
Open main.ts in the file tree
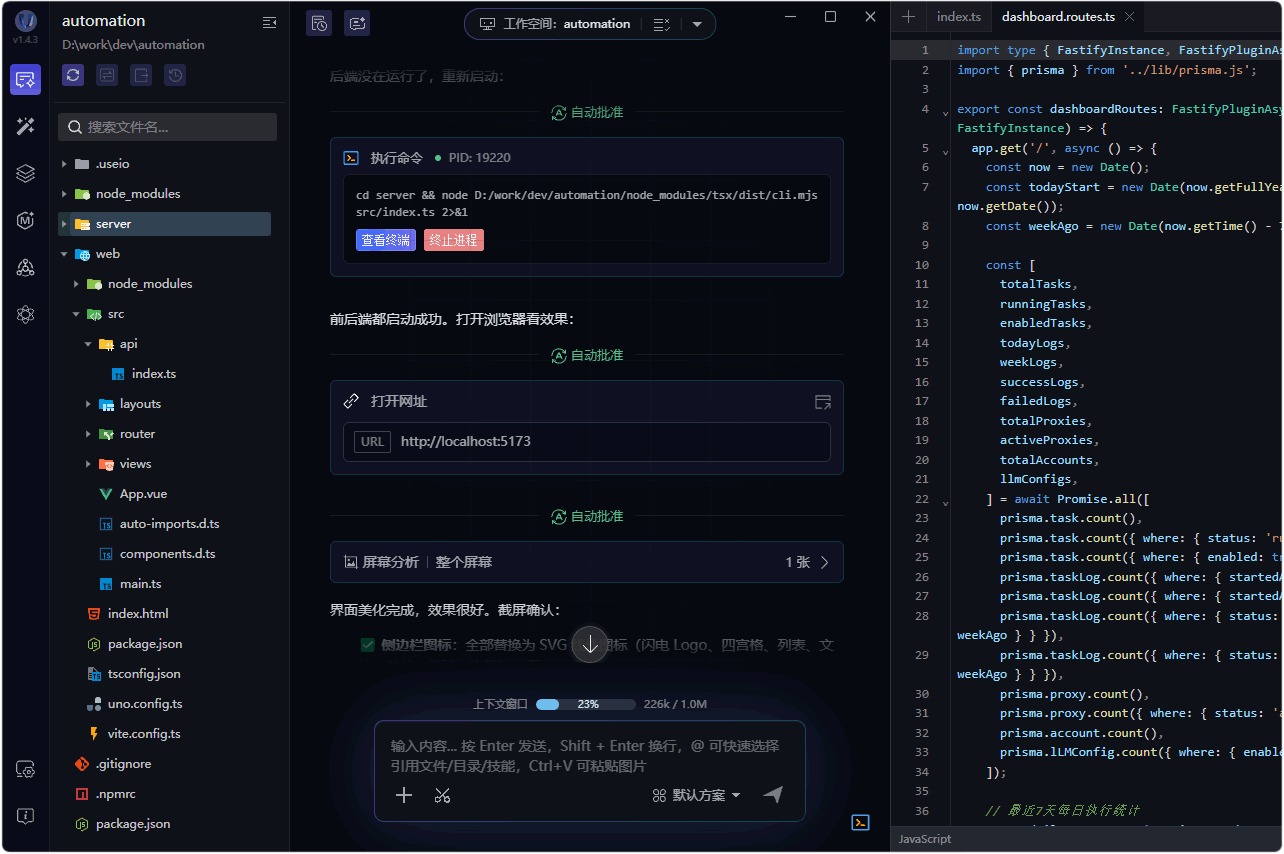140,584
